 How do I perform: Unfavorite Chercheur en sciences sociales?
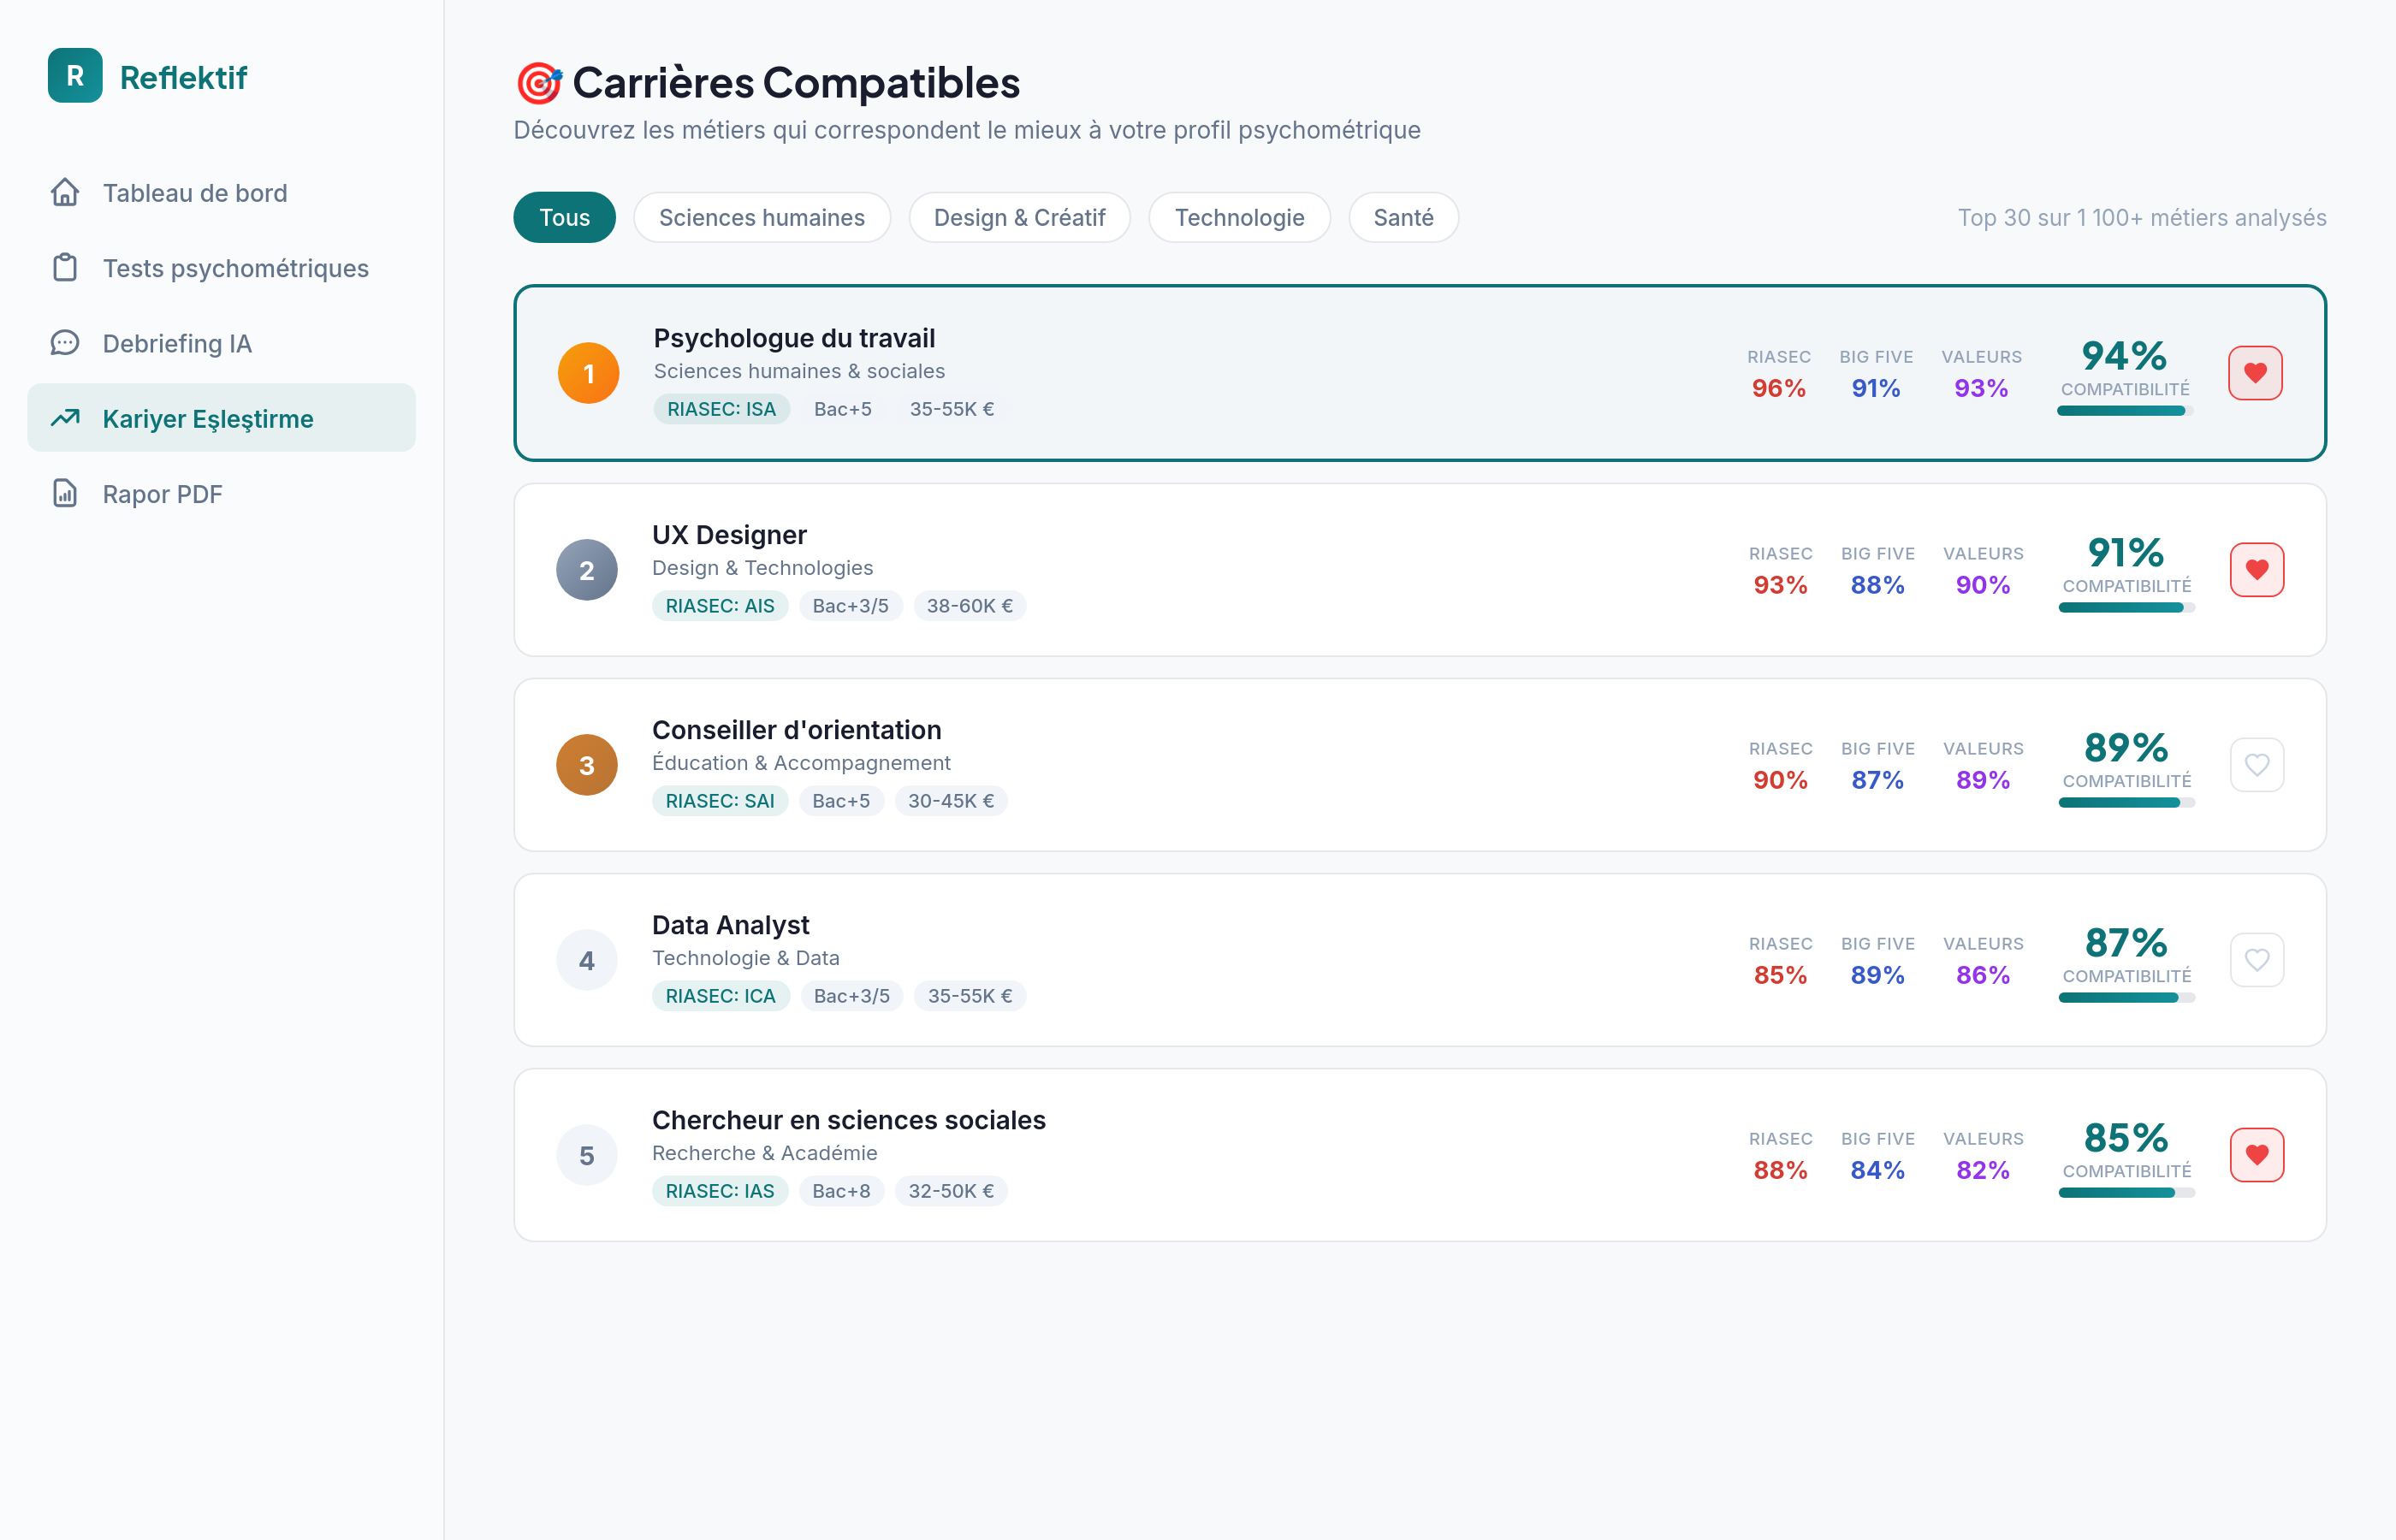point(2256,1155)
